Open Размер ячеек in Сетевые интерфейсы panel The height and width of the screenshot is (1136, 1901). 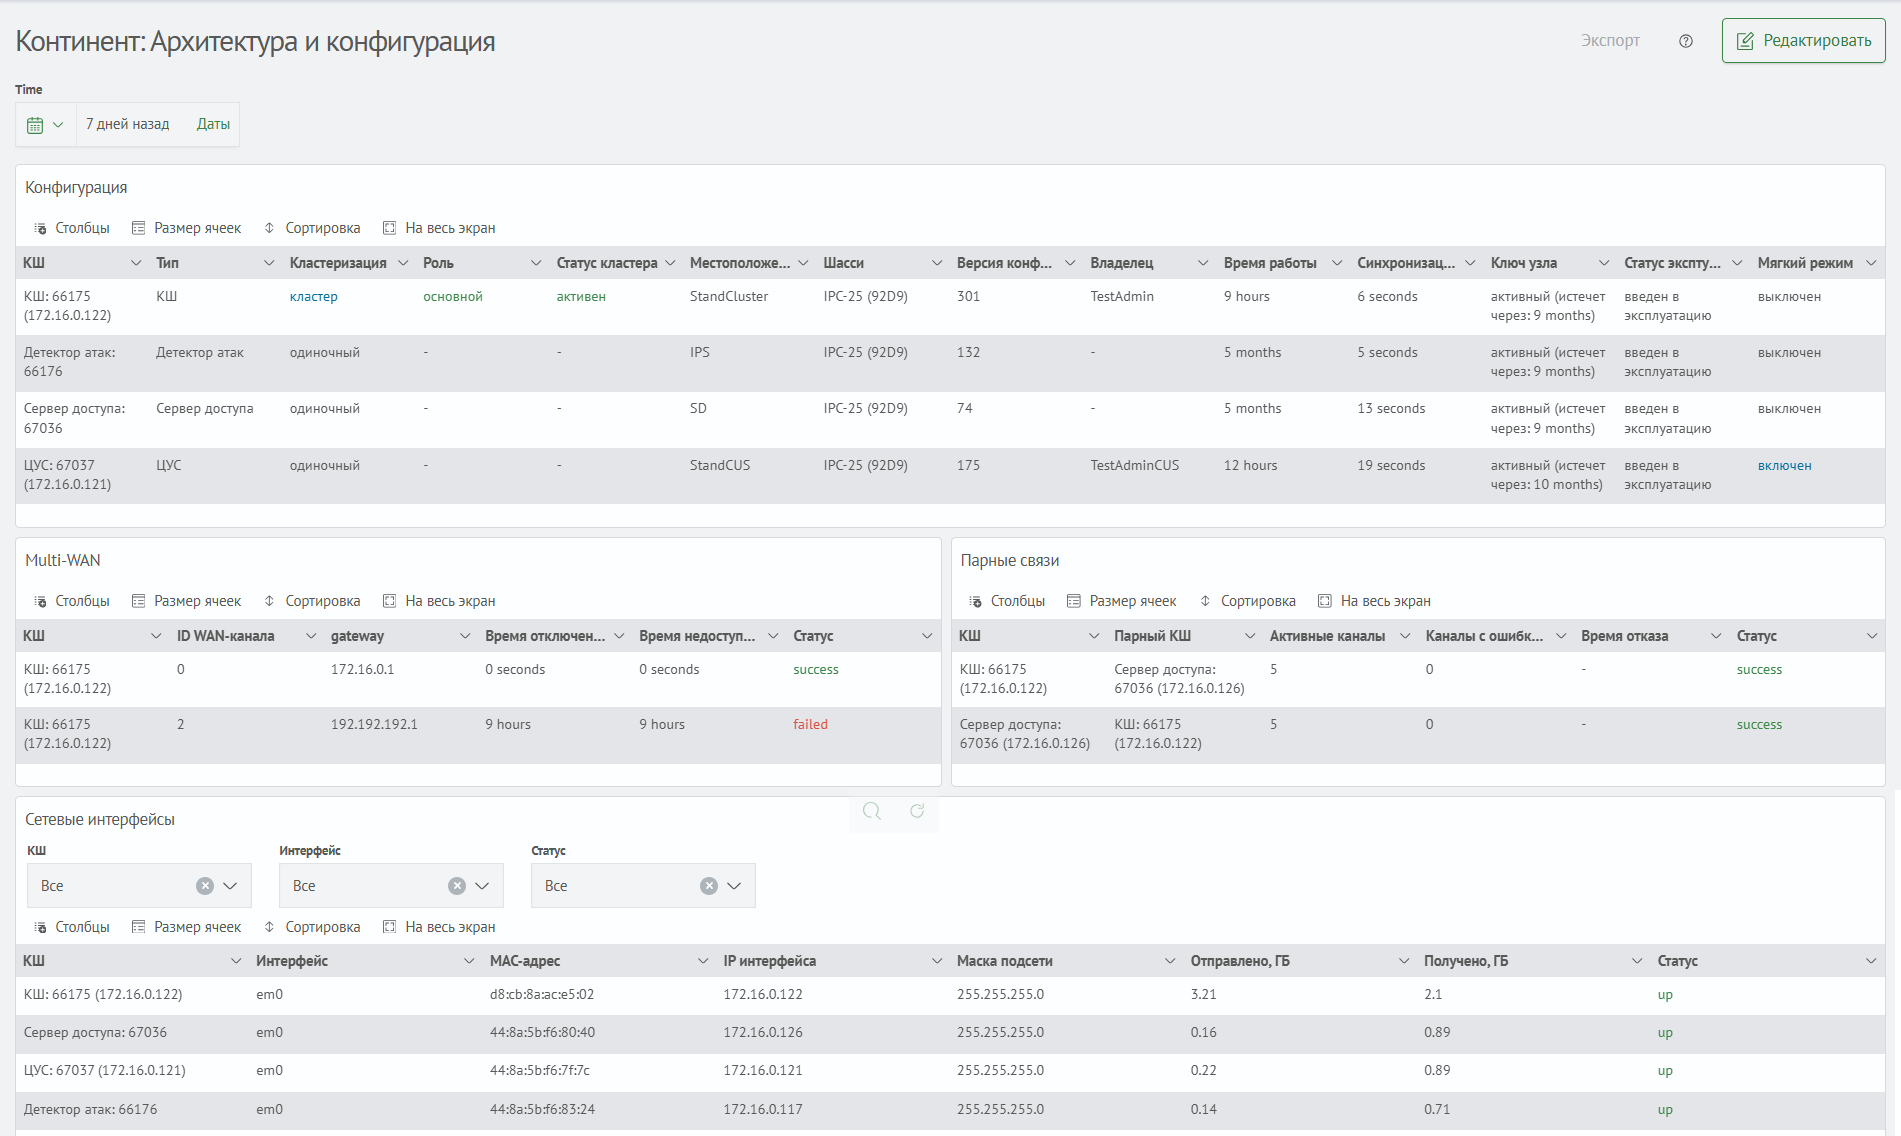click(187, 927)
